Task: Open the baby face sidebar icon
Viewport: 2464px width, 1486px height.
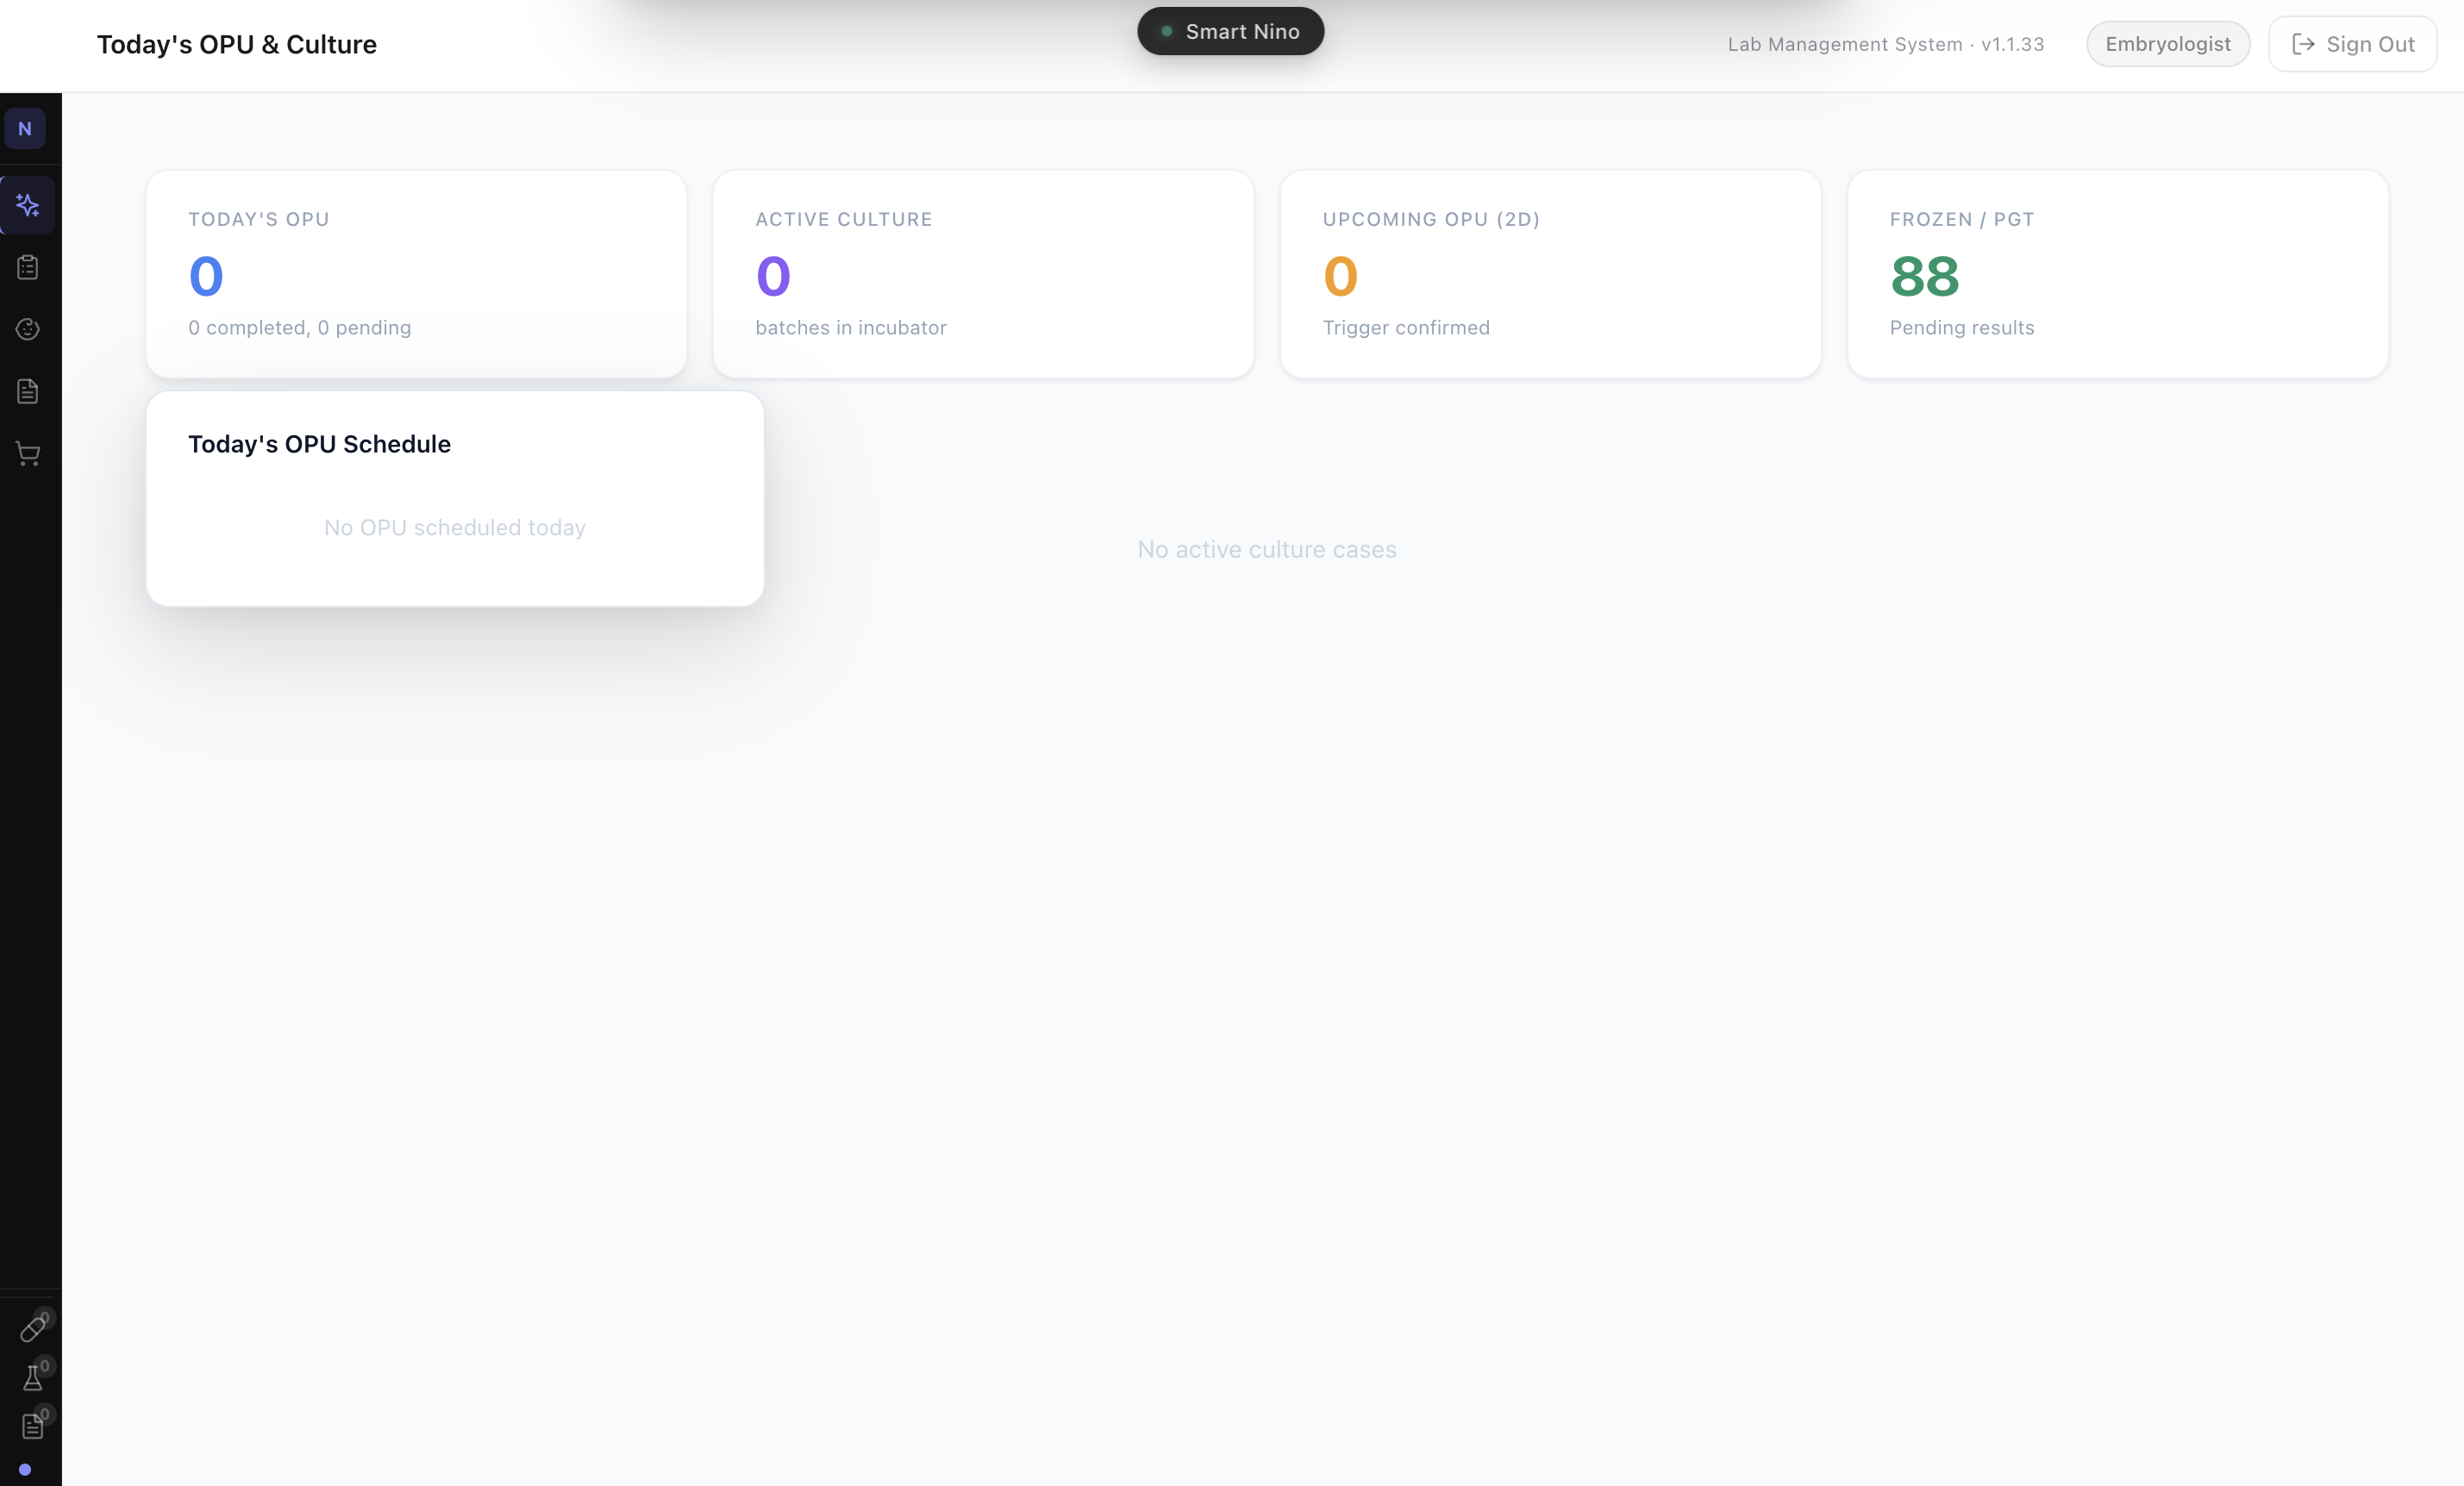Action: [x=28, y=330]
